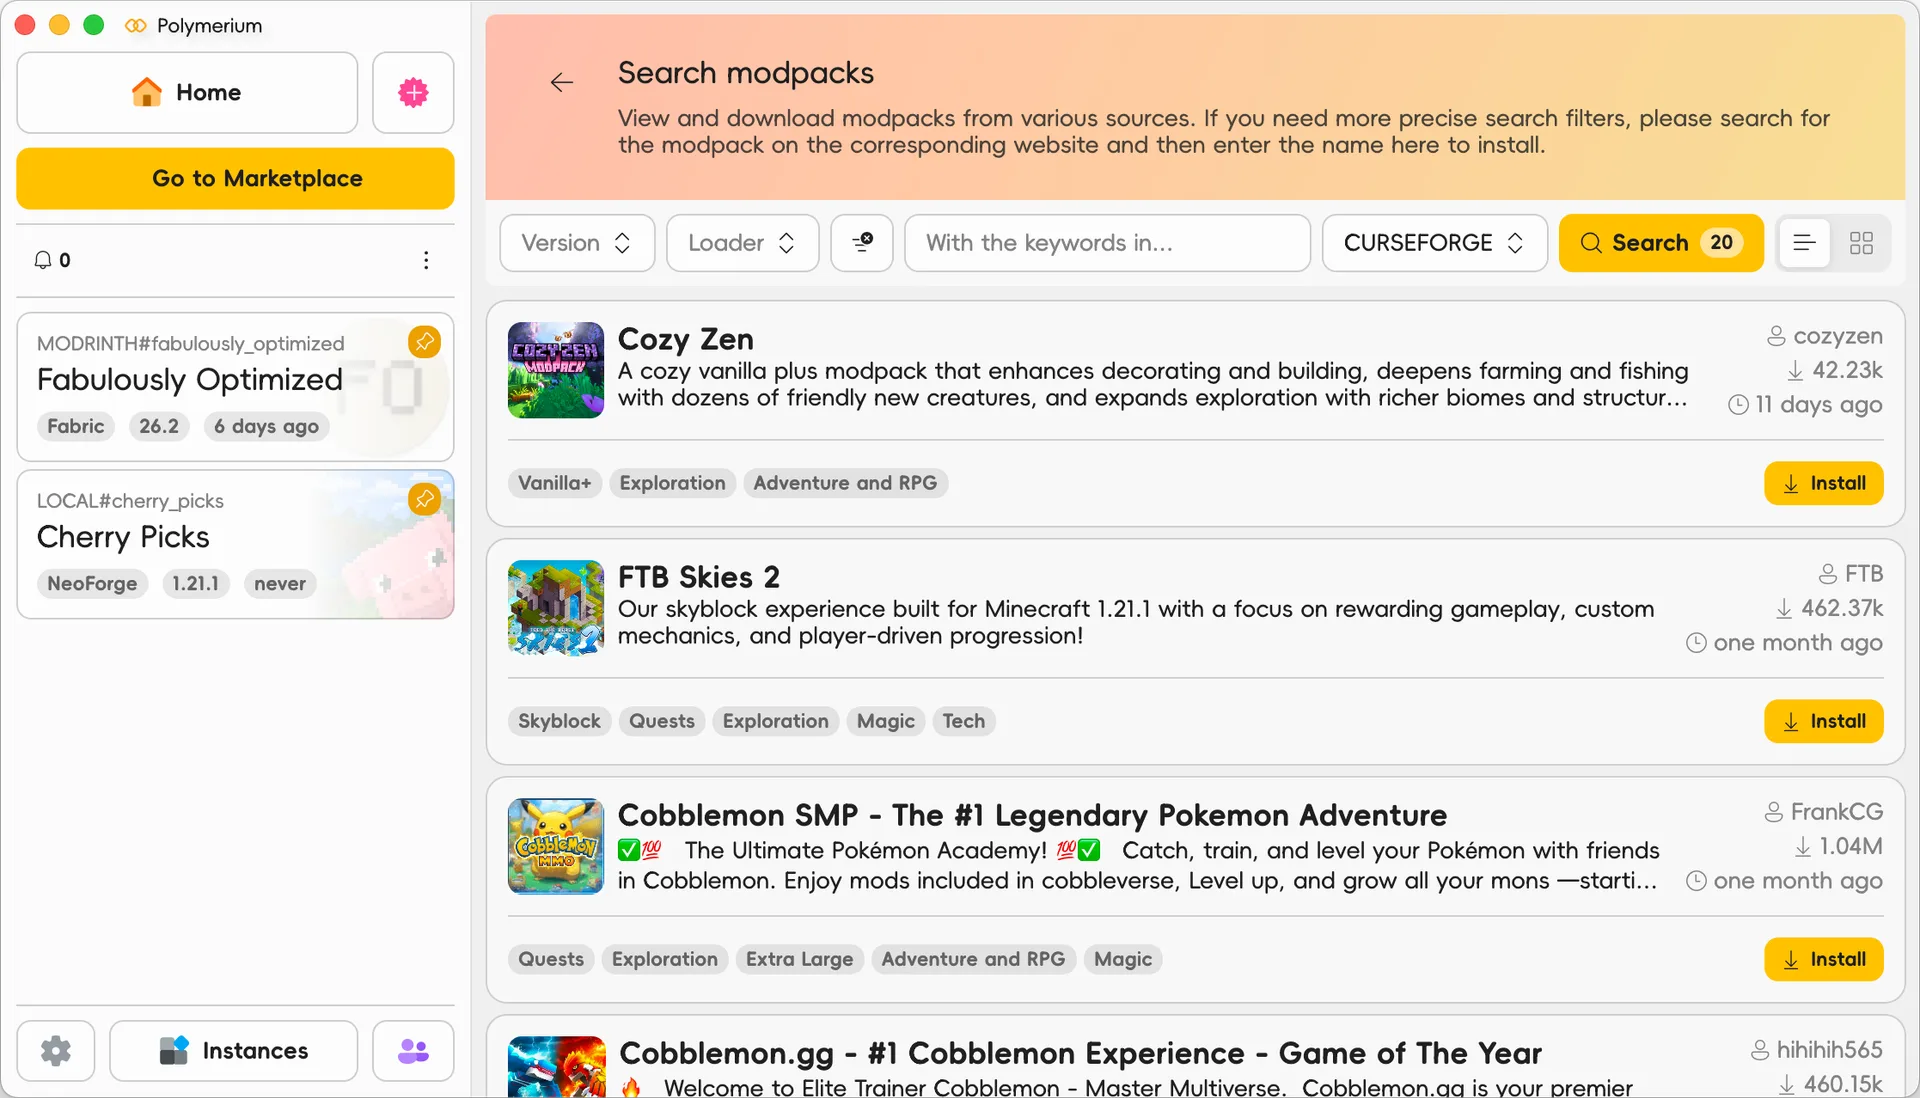Click the Quests tag on Cobblemon SMP

pyautogui.click(x=551, y=959)
